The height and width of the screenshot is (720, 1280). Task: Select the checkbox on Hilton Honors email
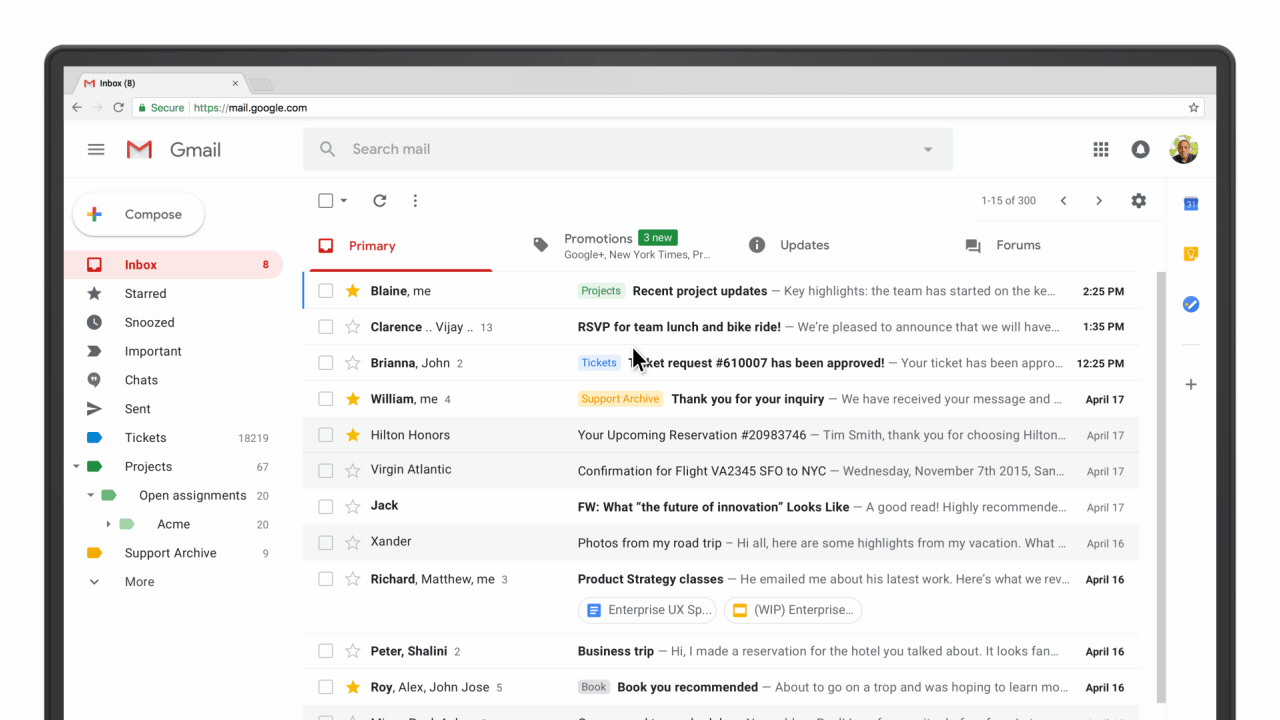pos(325,434)
